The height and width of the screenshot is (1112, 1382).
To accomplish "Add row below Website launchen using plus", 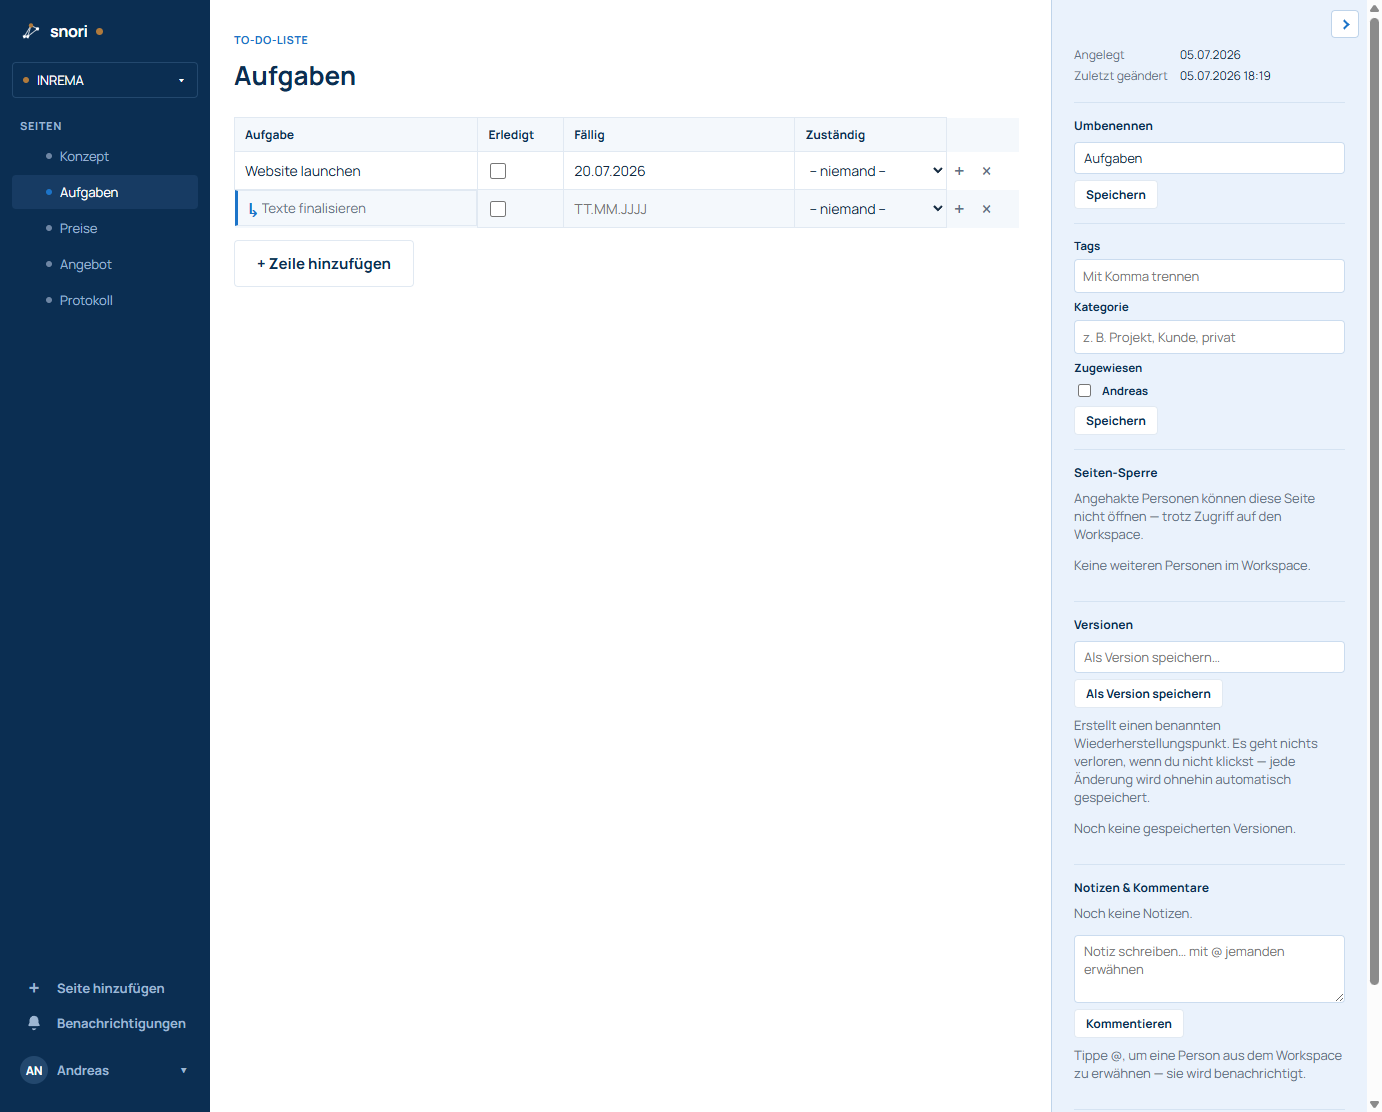I will pyautogui.click(x=959, y=171).
